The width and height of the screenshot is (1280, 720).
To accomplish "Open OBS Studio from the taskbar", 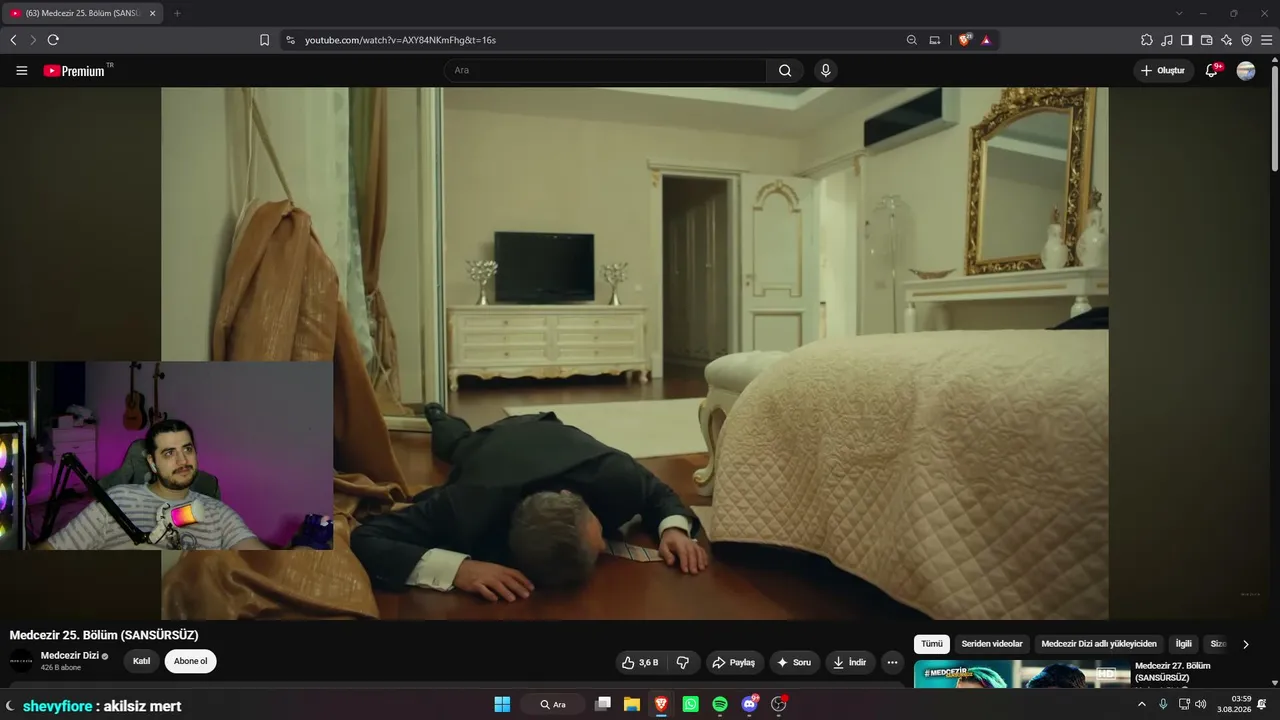I will coord(779,704).
